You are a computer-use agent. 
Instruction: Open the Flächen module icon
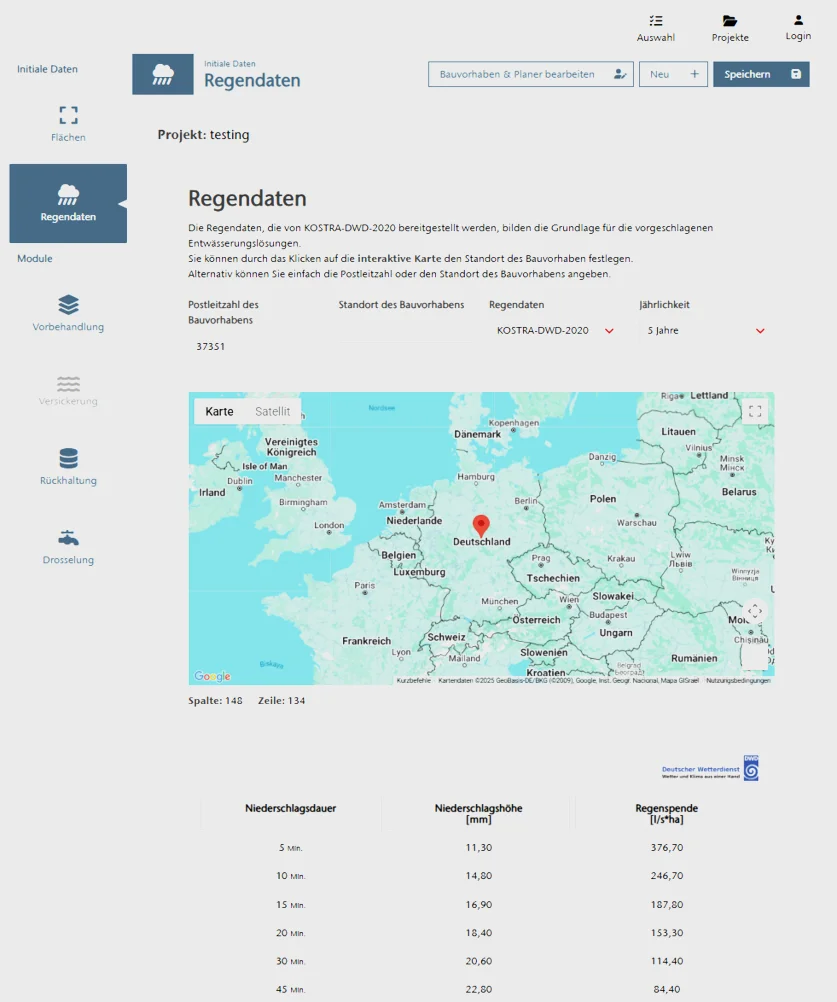tap(68, 116)
